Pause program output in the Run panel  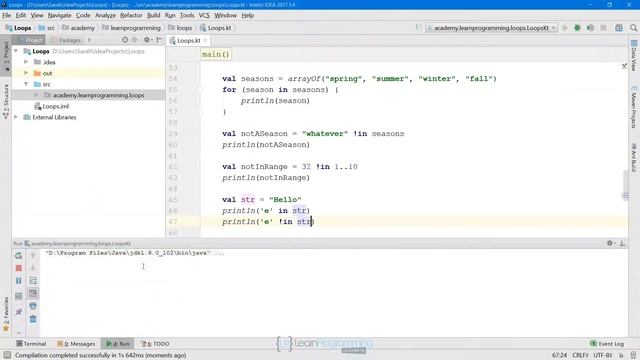click(18, 281)
